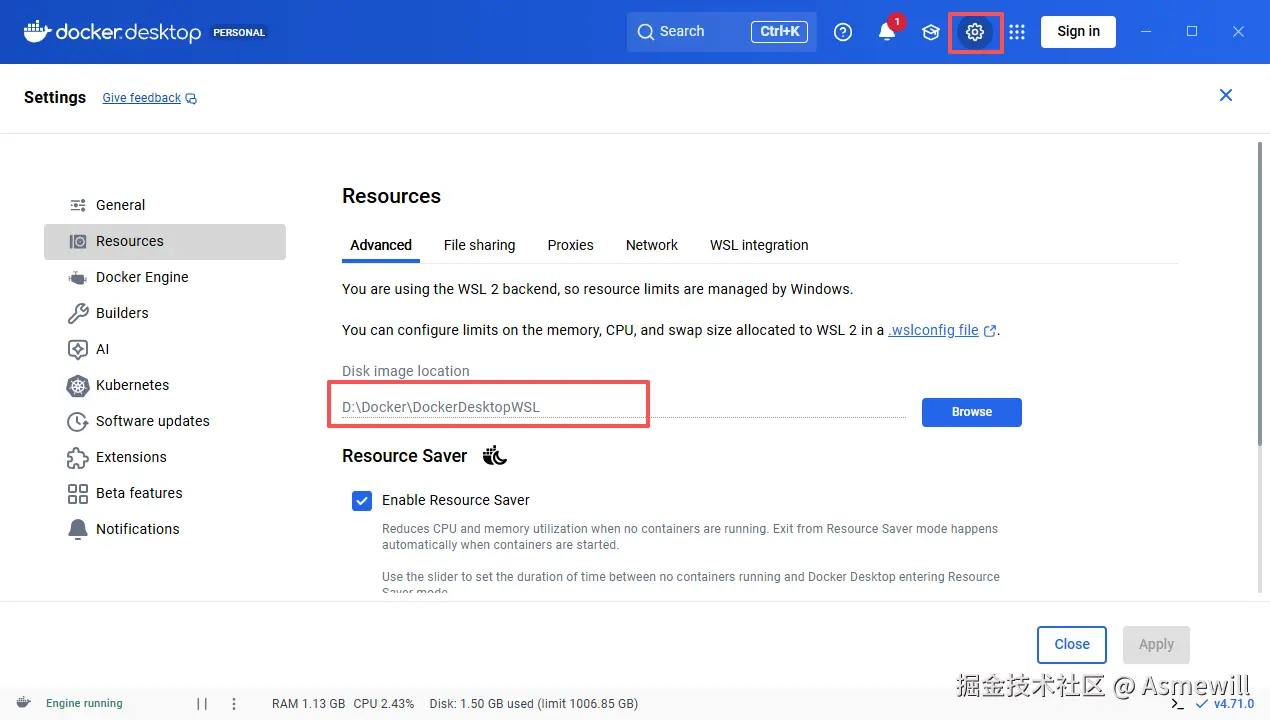This screenshot has width=1270, height=720.
Task: Click the Docker Desktop whale logo
Action: (x=37, y=31)
